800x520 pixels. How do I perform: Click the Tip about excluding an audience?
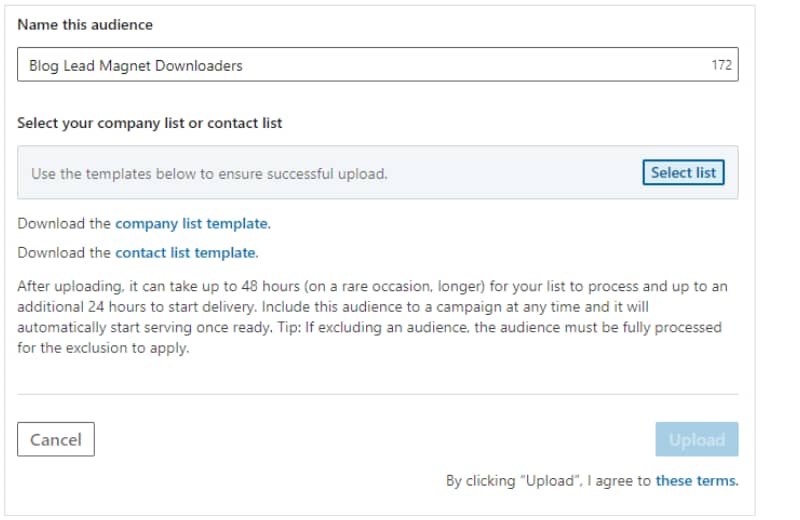coord(500,327)
